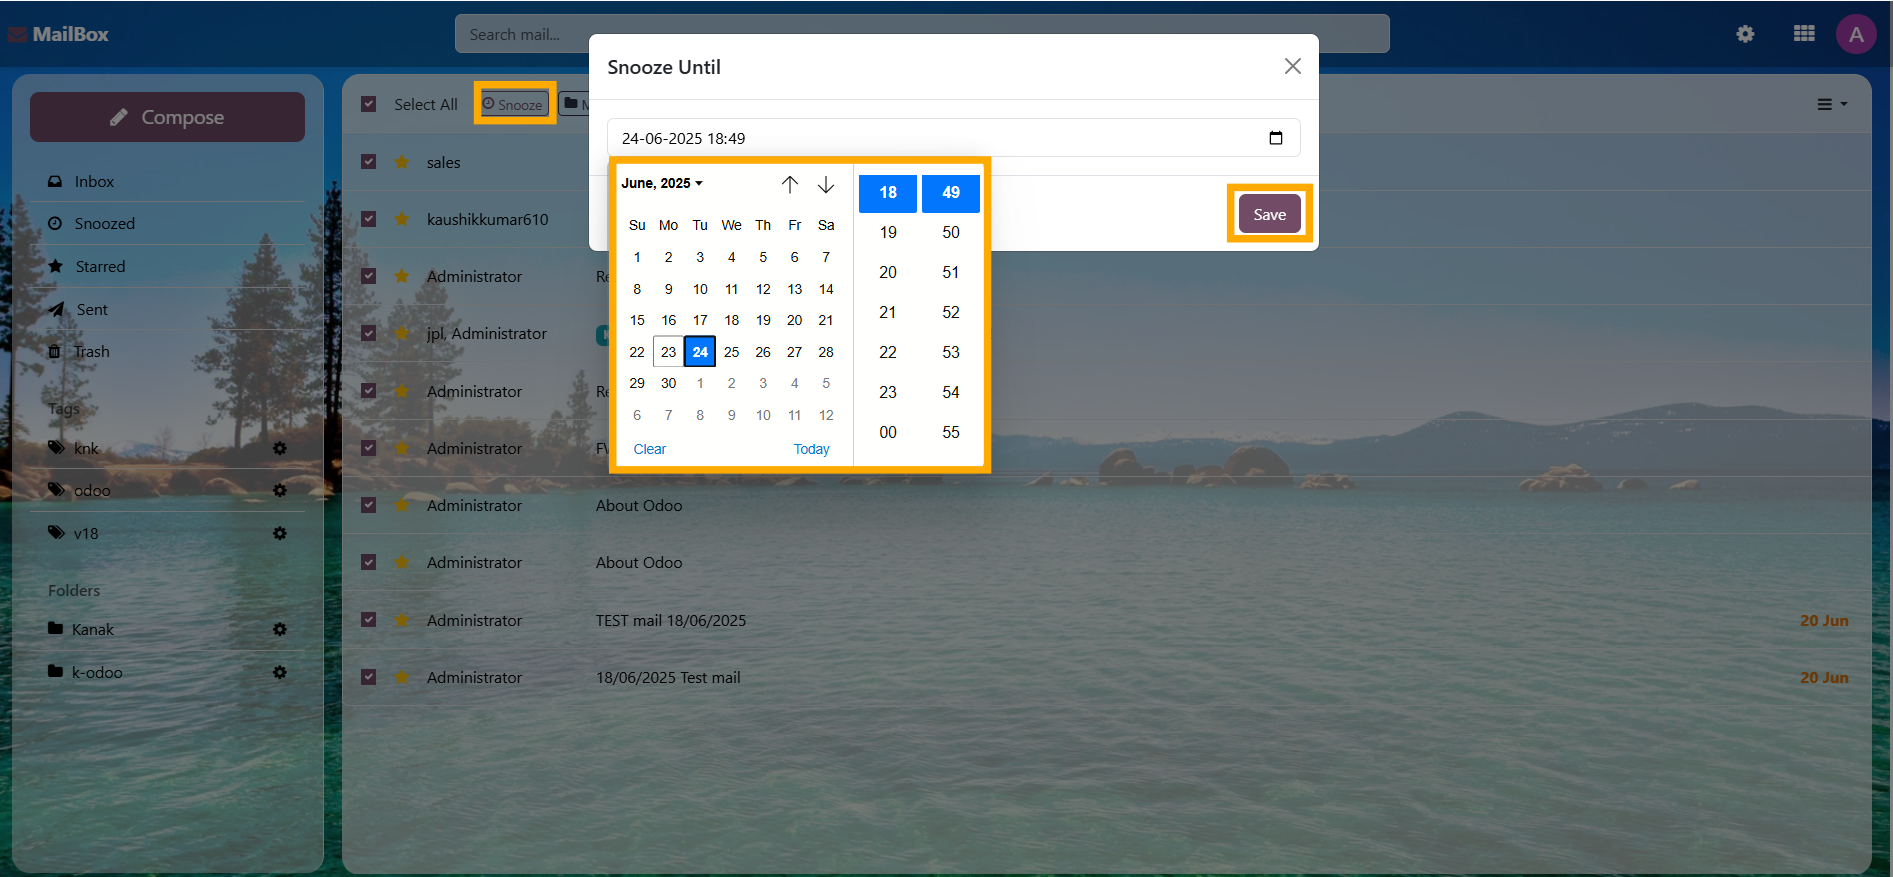Screen dimensions: 1893x877
Task: Open settings gear for knk tag
Action: (x=280, y=448)
